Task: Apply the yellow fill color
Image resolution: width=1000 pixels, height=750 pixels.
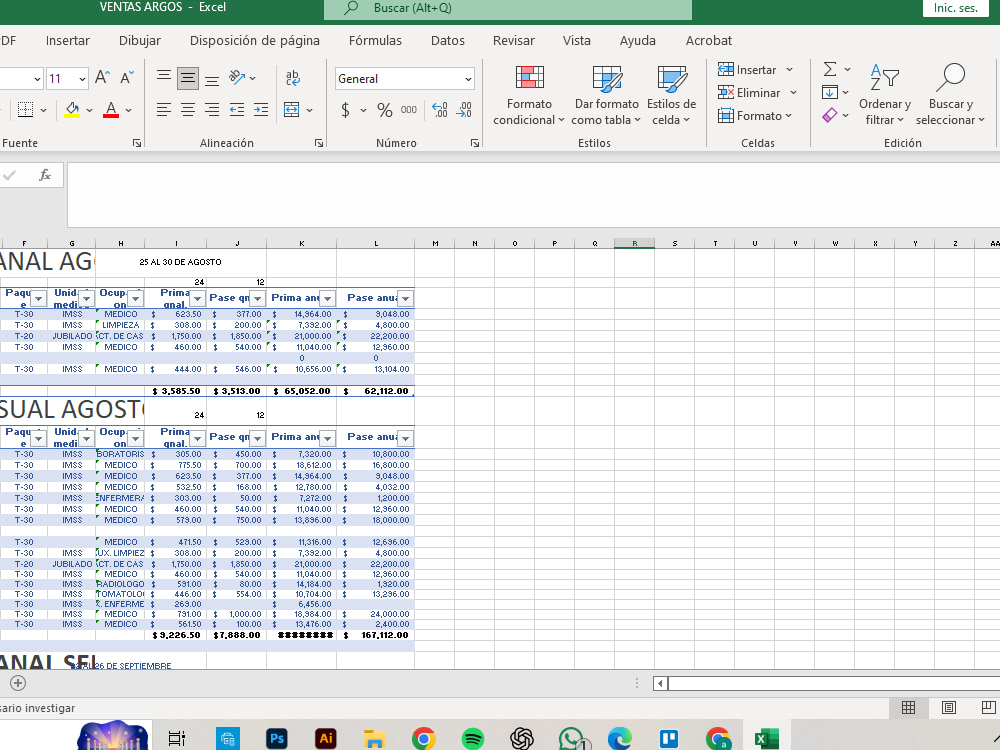Action: [x=72, y=110]
